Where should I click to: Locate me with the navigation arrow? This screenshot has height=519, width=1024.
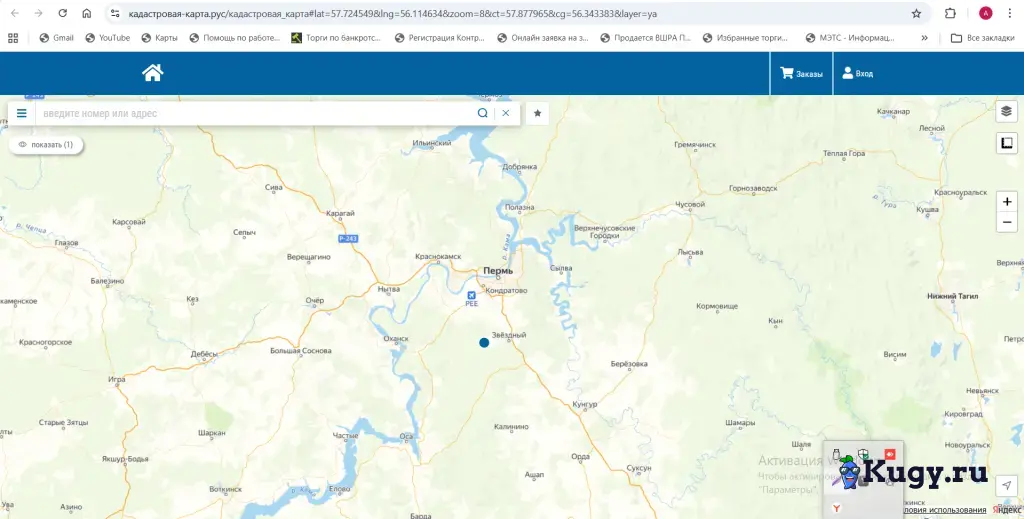point(1006,485)
